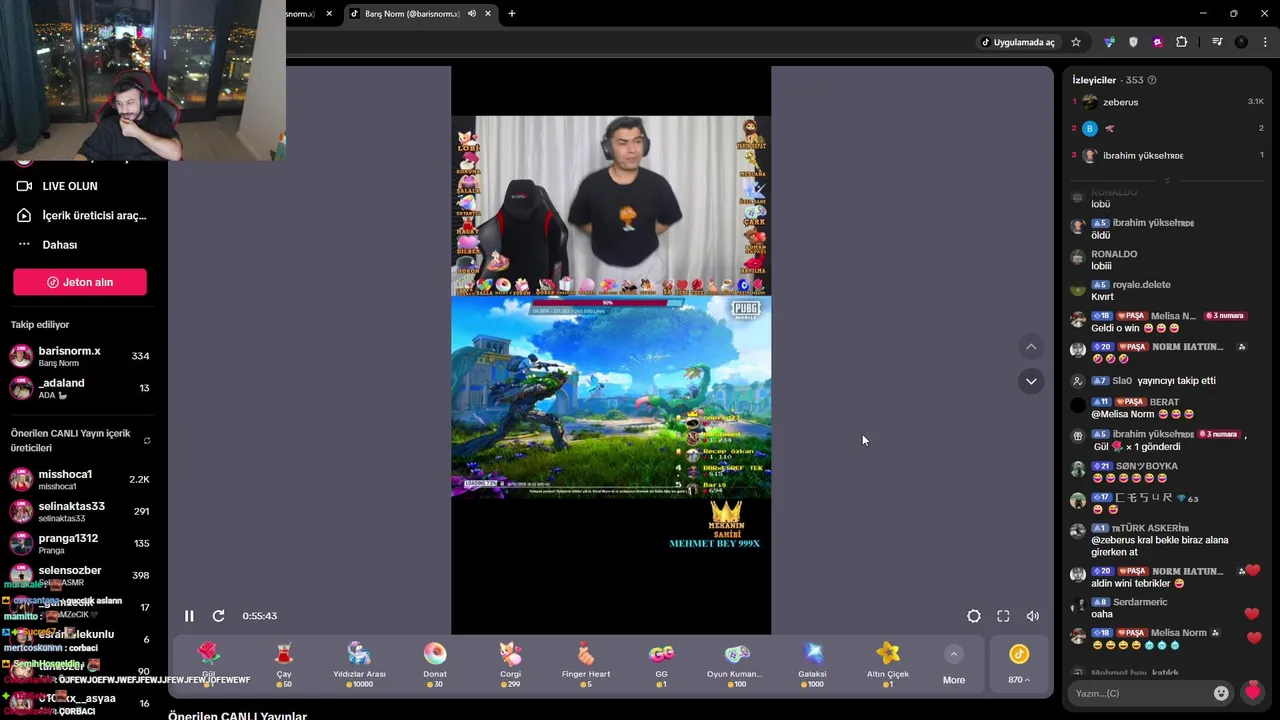The width and height of the screenshot is (1280, 720).
Task: Close the Barış Norm tab
Action: tap(488, 14)
